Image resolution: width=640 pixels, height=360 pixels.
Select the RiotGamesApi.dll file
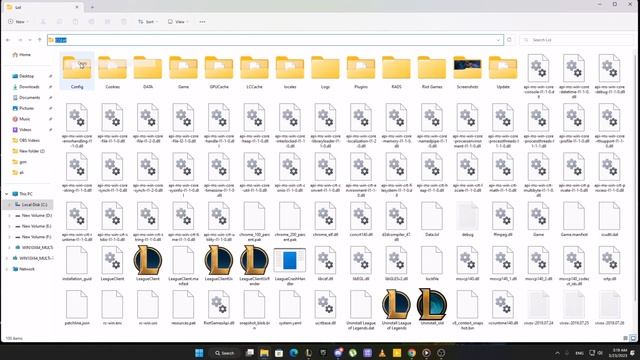(x=219, y=308)
